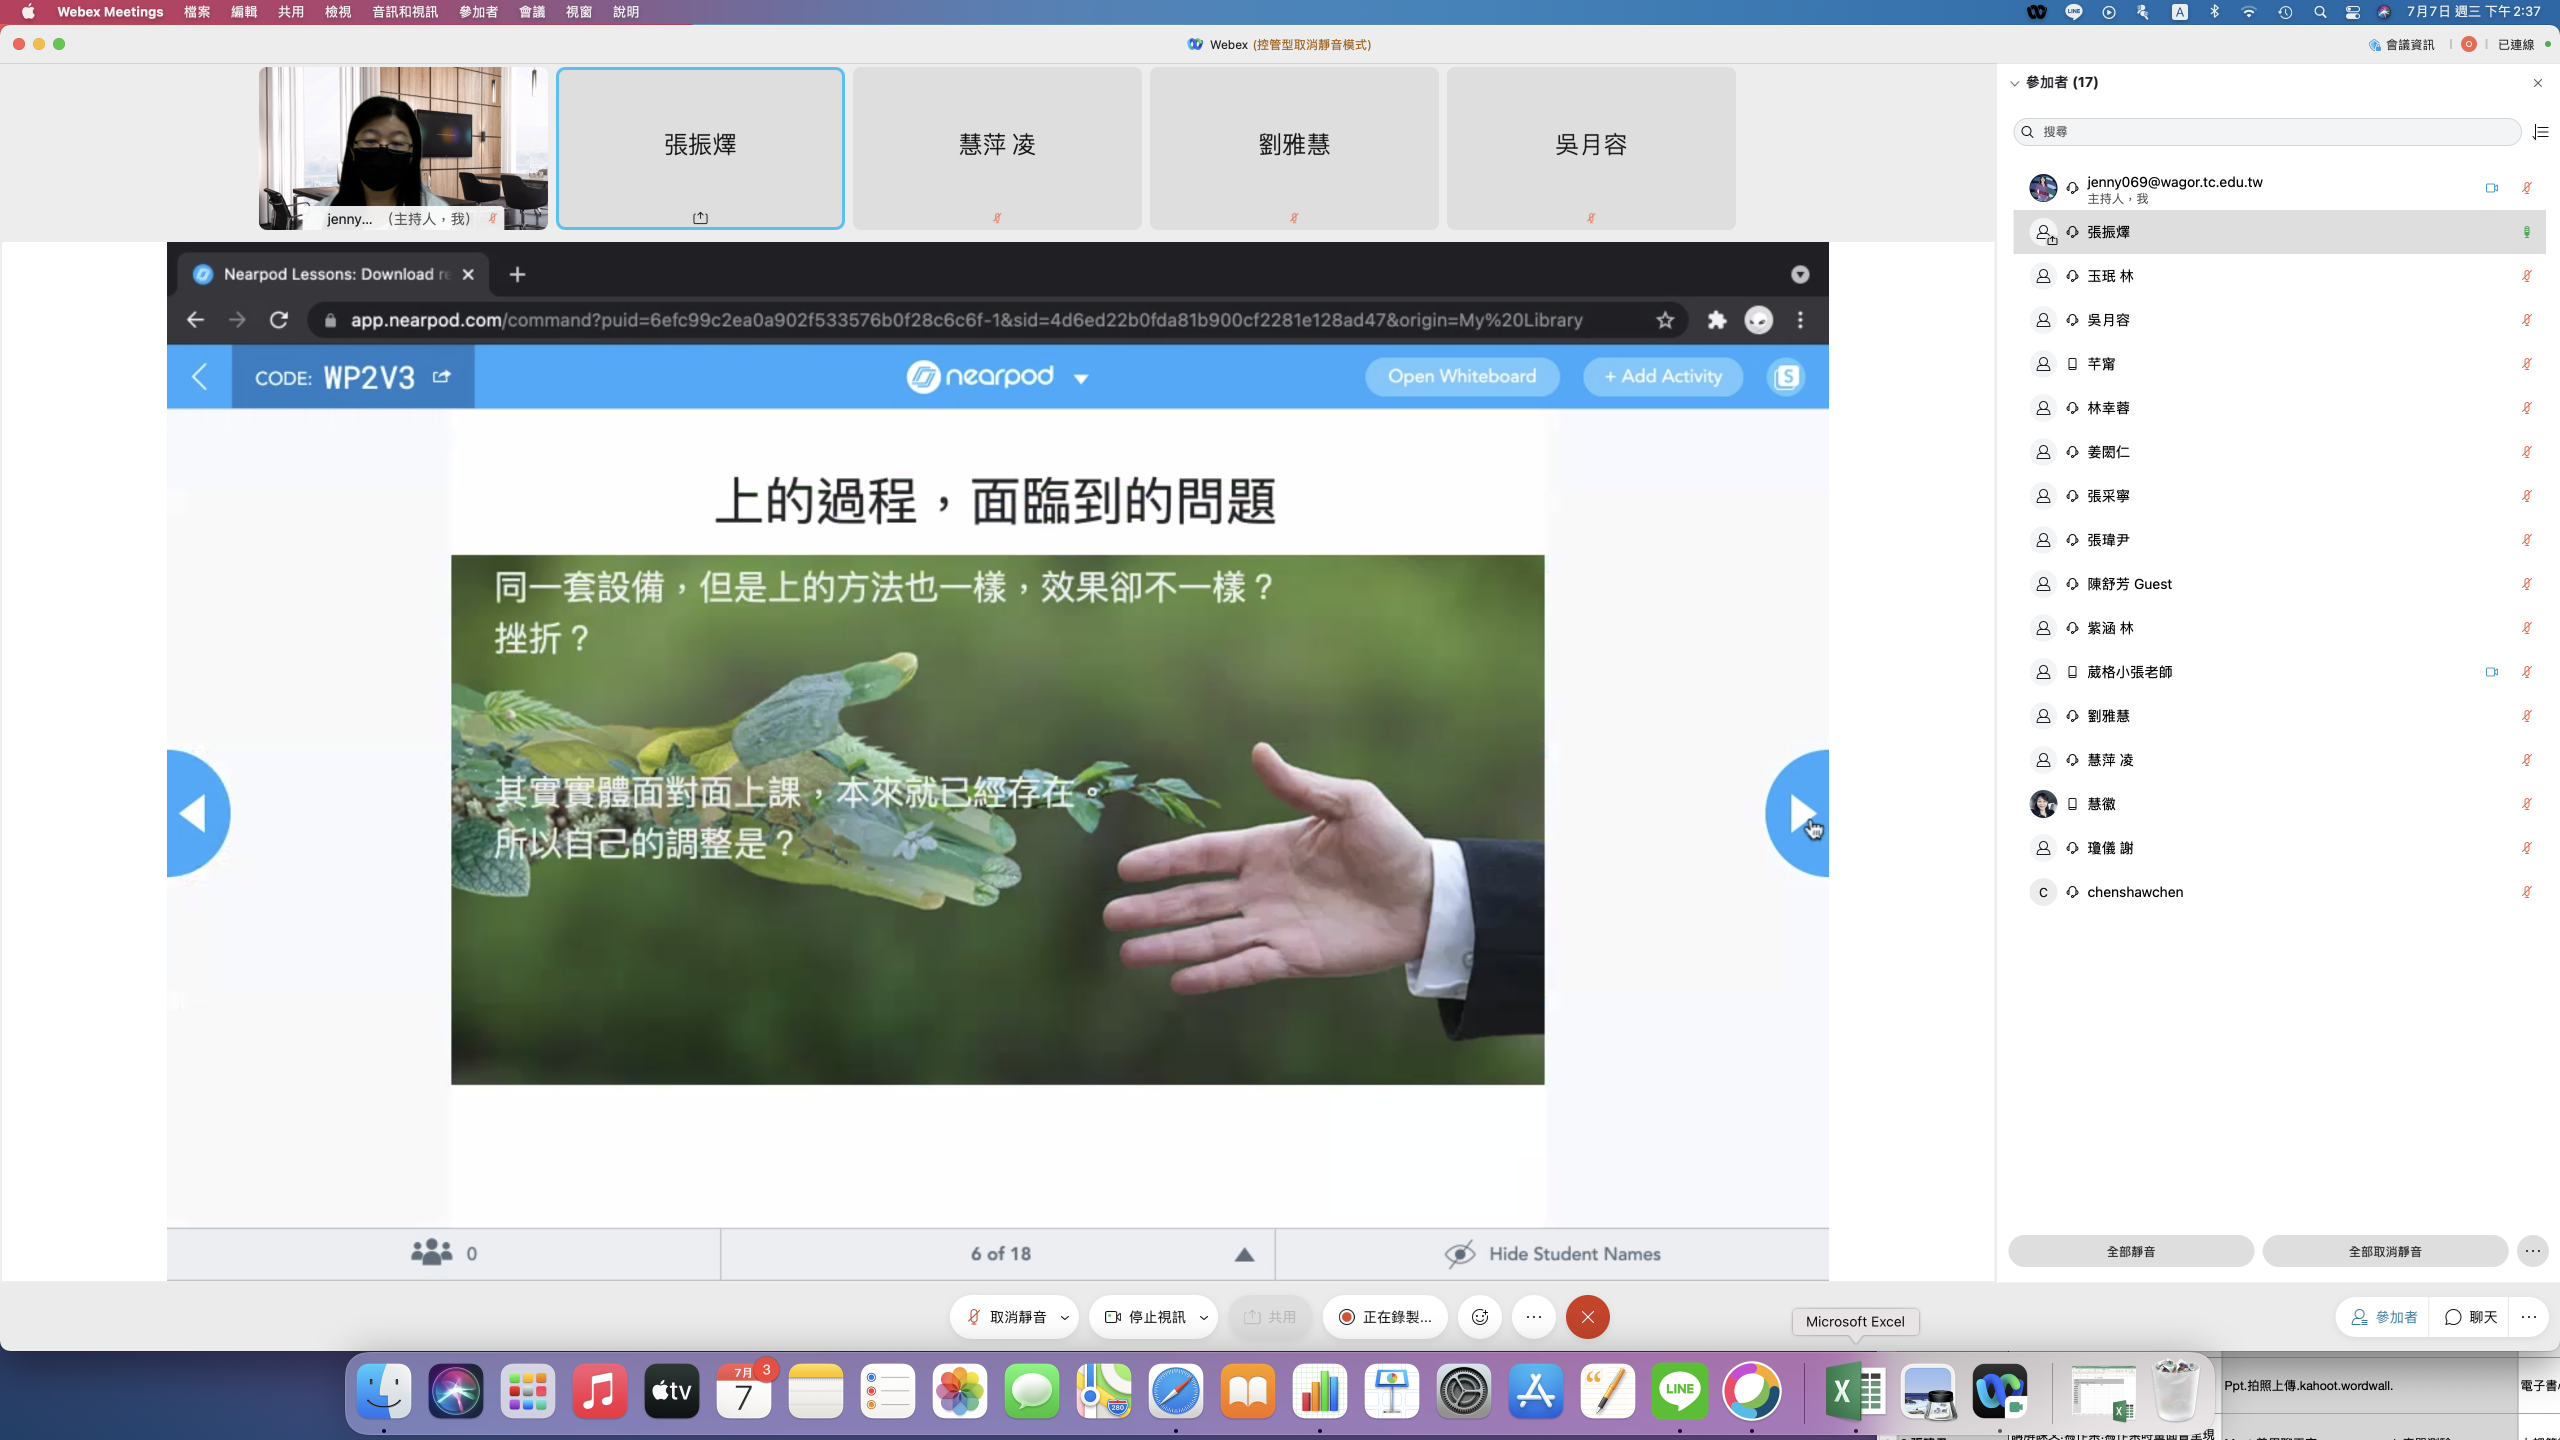This screenshot has height=1440, width=2560.
Task: Expand slide list arrow beside 6 of 18
Action: 1244,1255
